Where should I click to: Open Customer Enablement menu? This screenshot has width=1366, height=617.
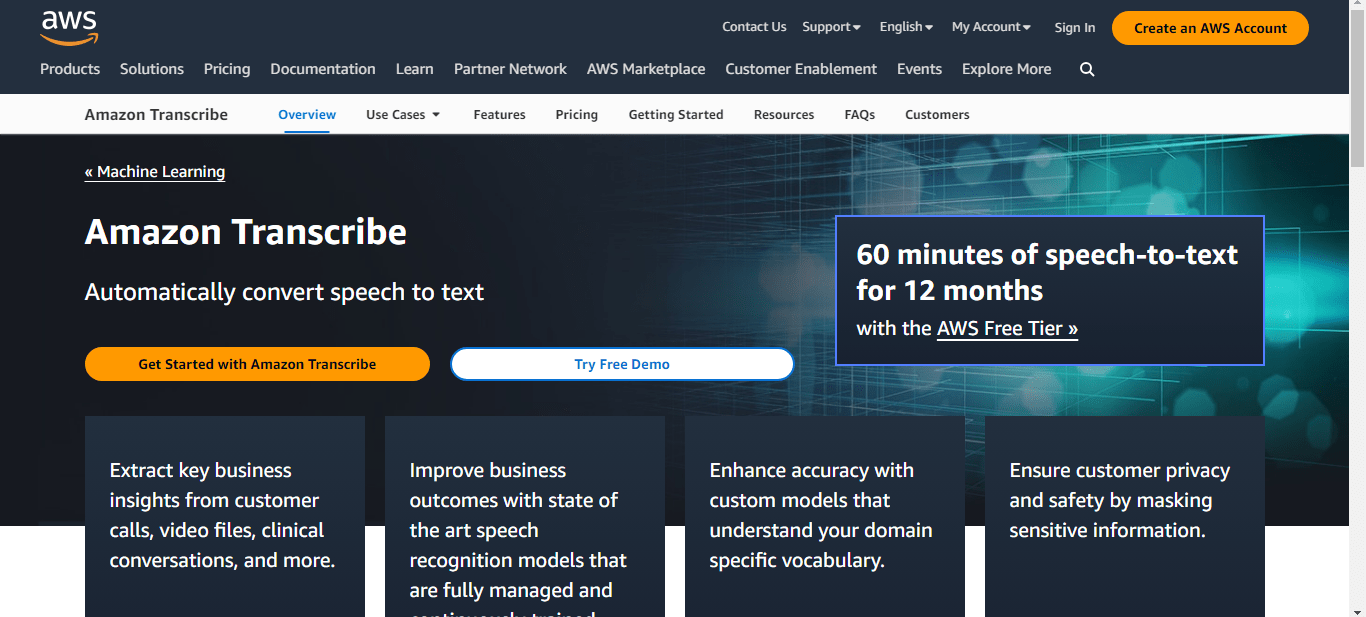(801, 69)
